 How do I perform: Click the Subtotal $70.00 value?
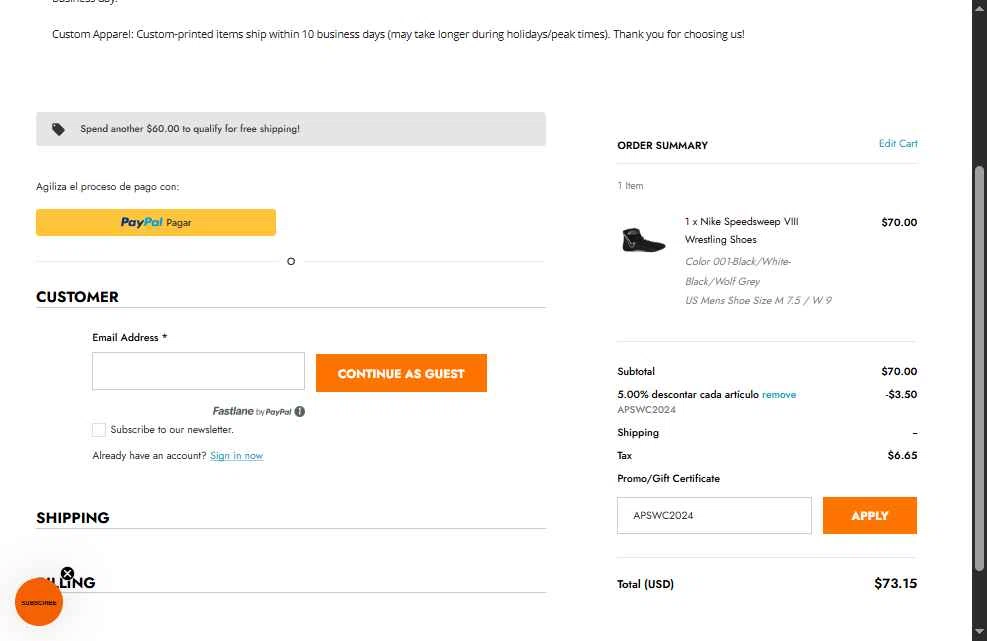pyautogui.click(x=899, y=371)
